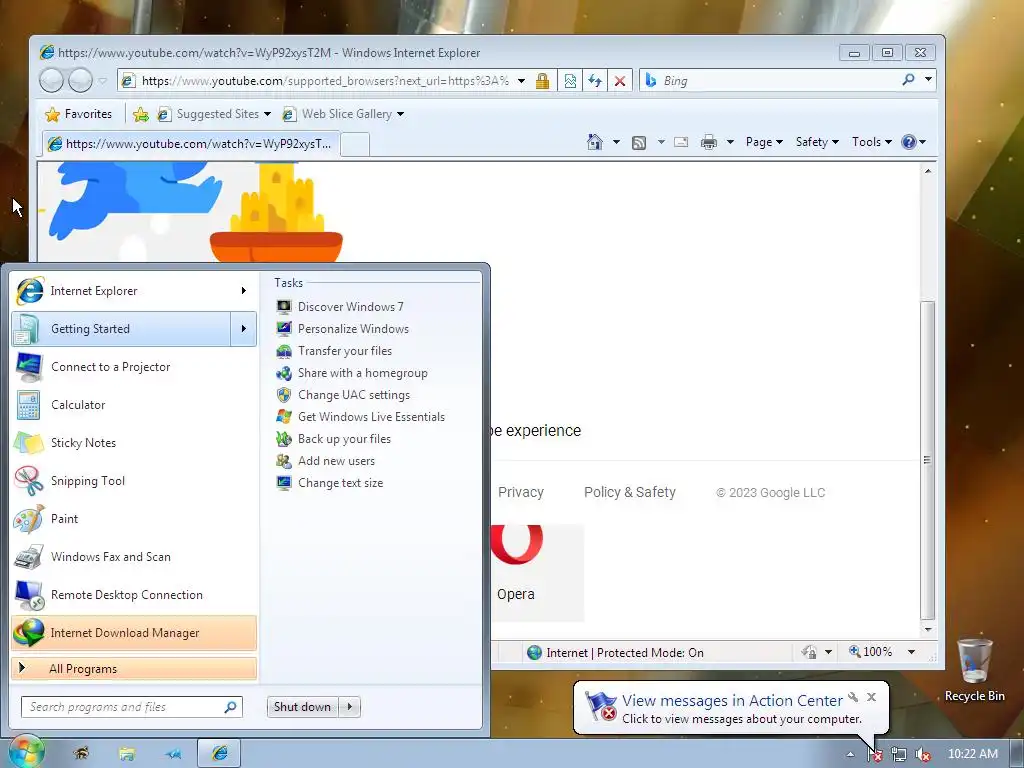Select the YouTube watch tab
Viewport: 1024px width, 768px height.
(191, 144)
